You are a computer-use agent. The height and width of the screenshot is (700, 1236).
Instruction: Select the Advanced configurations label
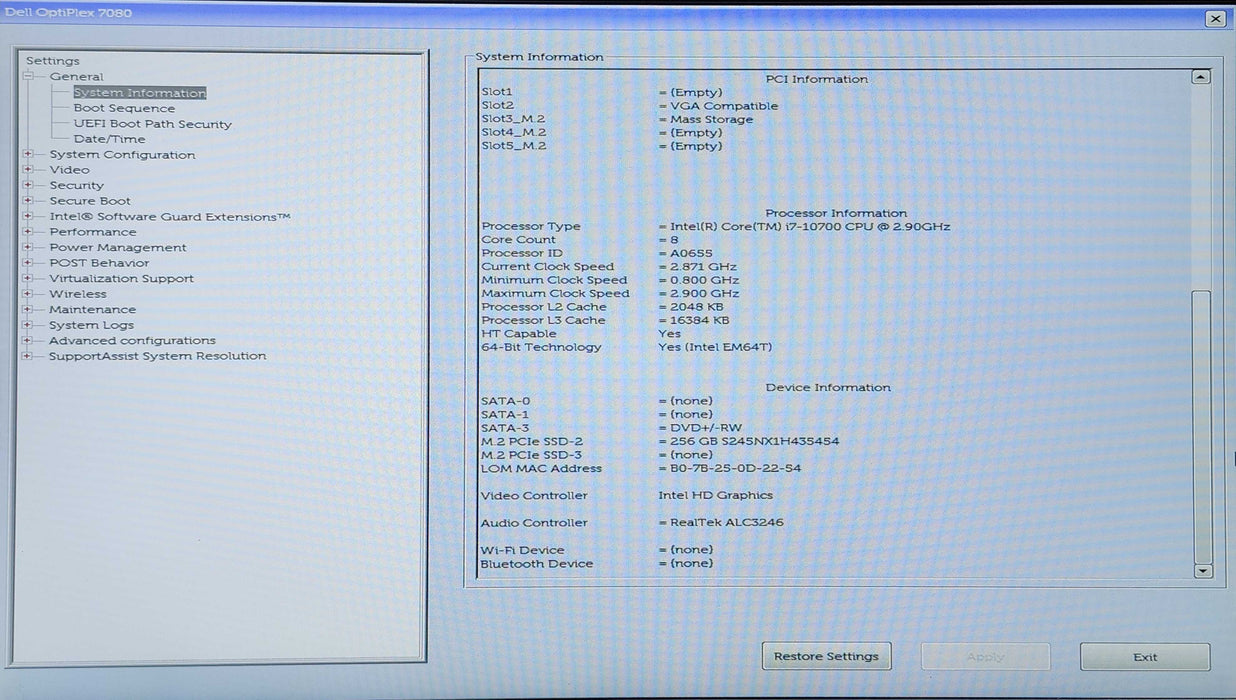(x=132, y=341)
